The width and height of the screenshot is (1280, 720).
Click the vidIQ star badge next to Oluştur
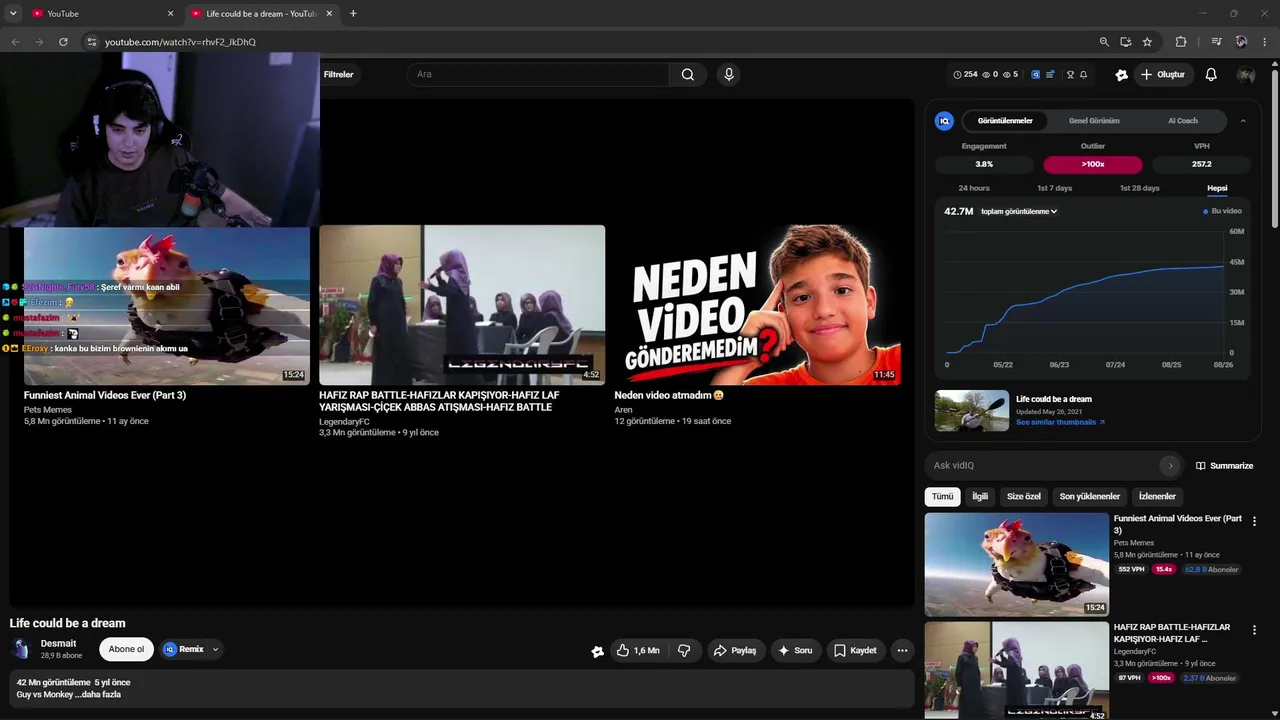(x=1122, y=74)
